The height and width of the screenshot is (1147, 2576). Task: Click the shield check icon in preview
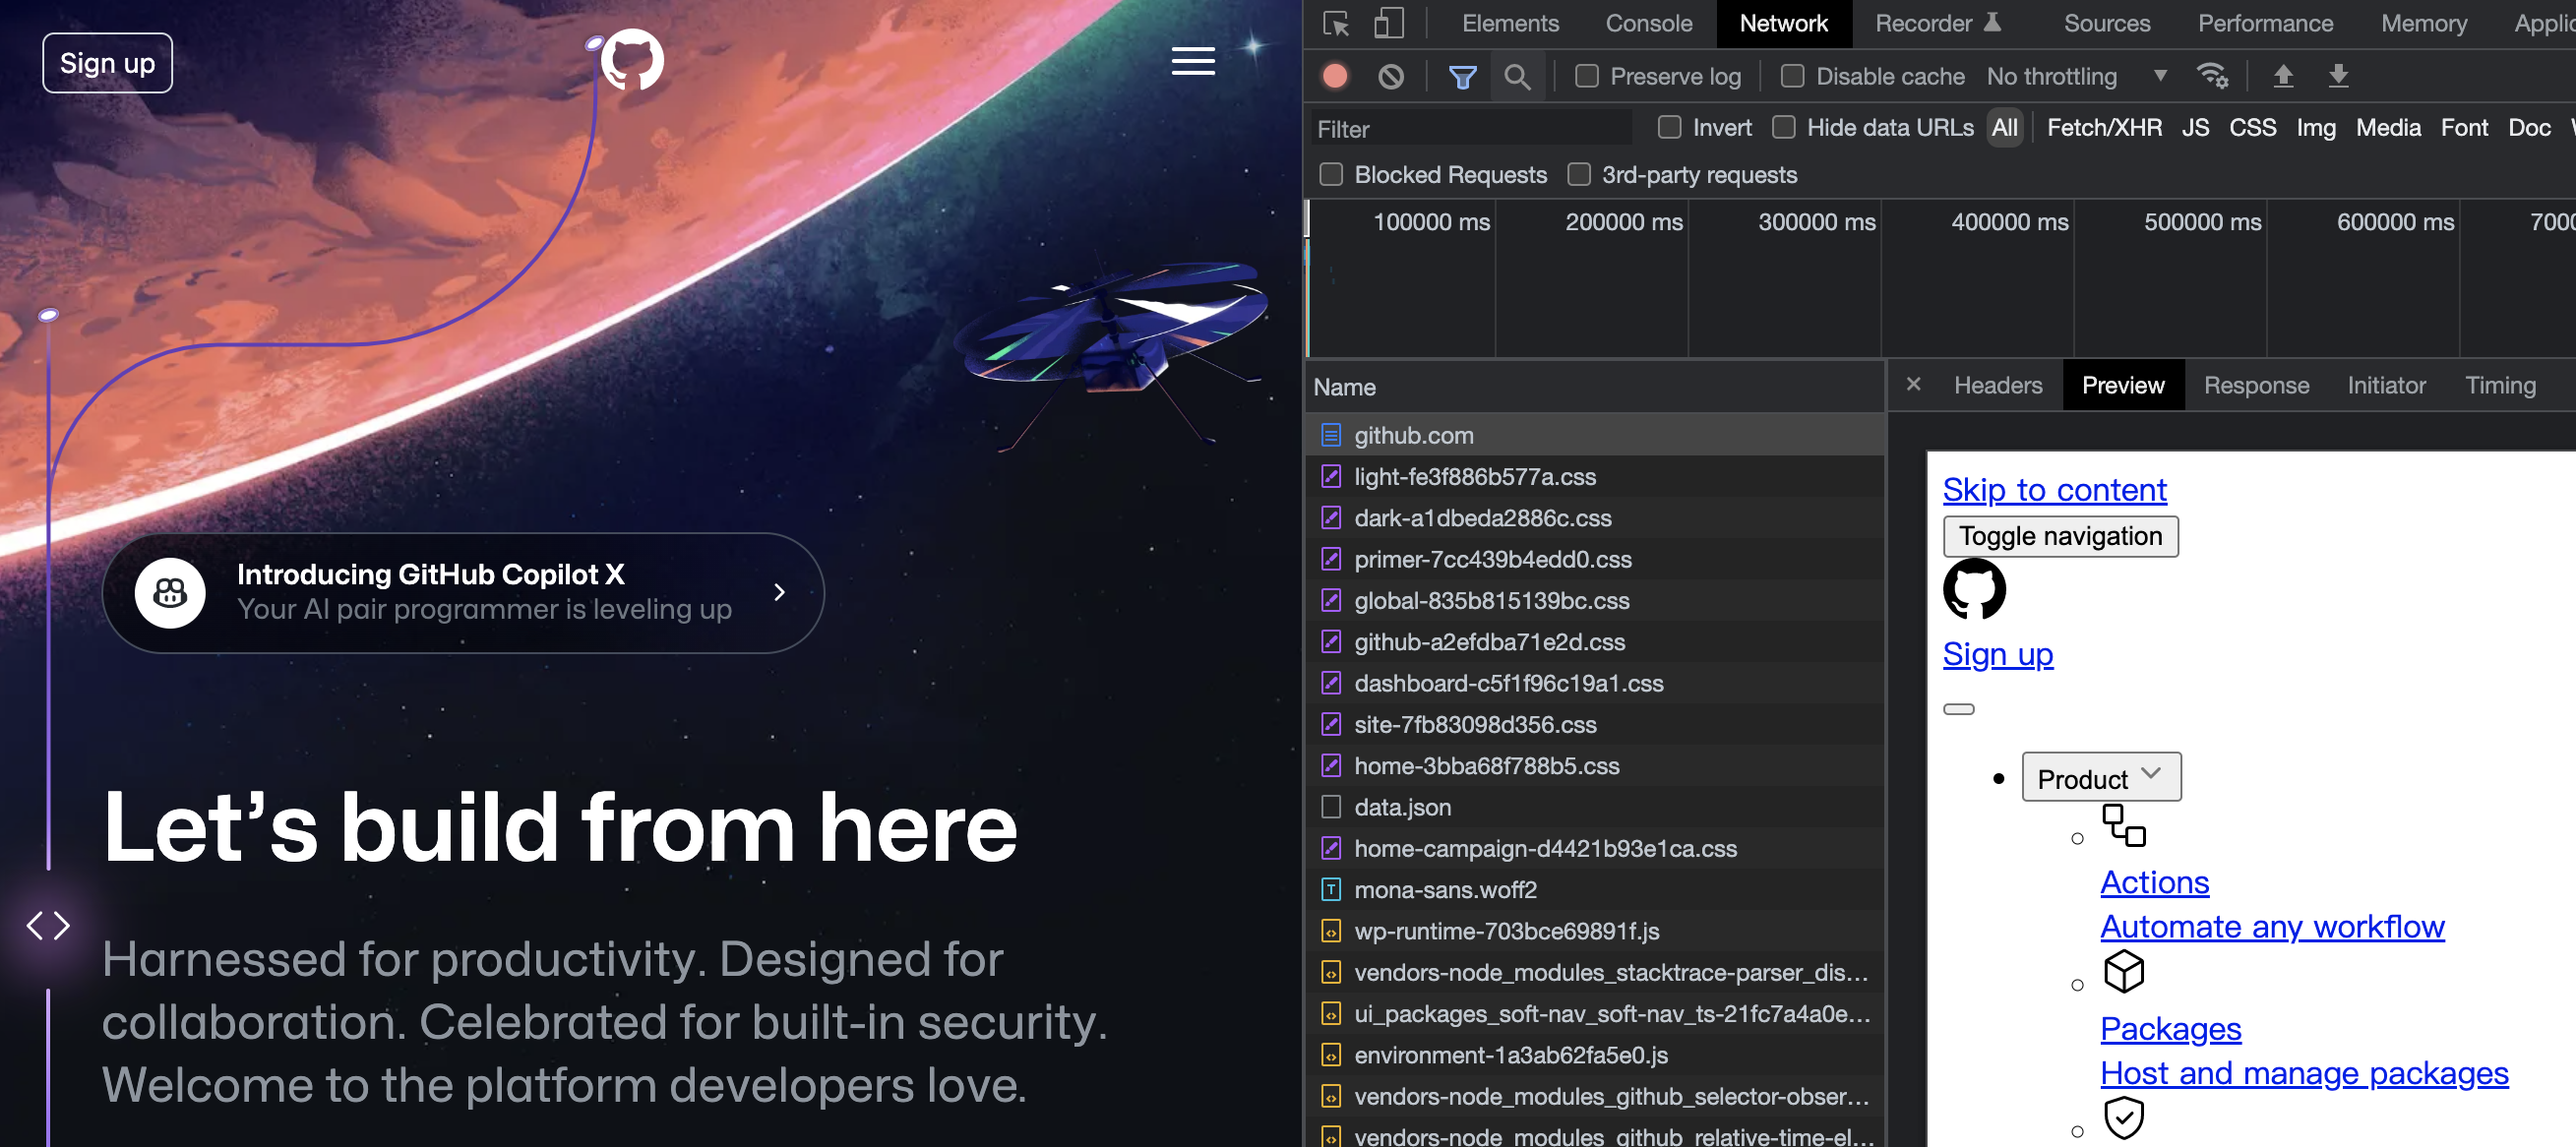click(x=2124, y=1118)
